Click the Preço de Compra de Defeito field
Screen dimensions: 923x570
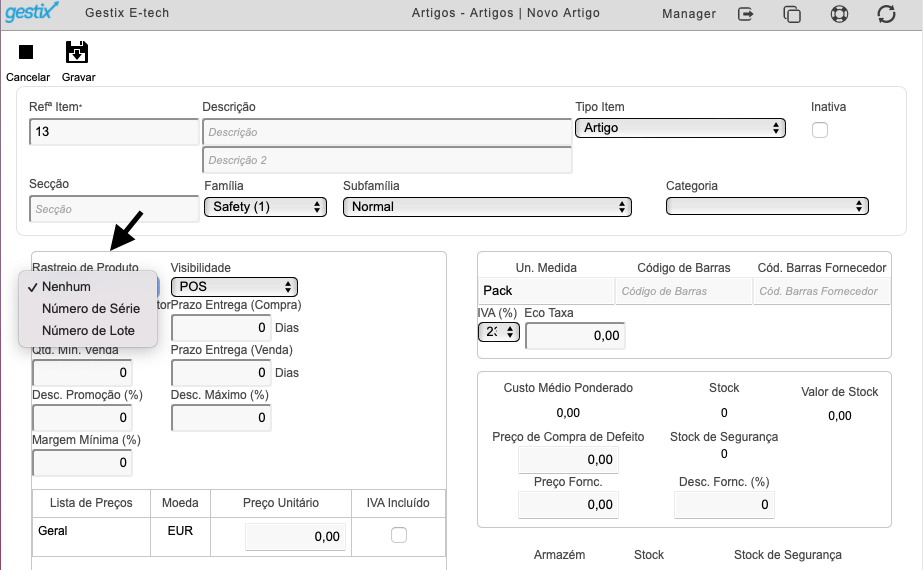click(568, 459)
